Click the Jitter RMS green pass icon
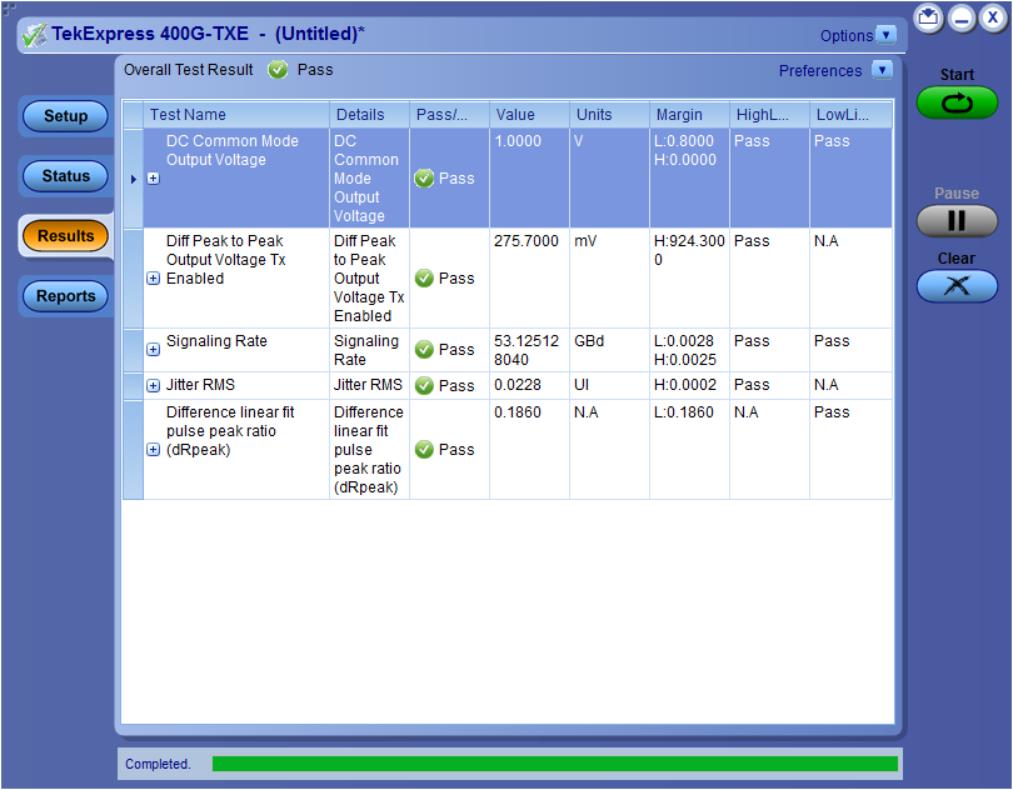 [x=424, y=386]
